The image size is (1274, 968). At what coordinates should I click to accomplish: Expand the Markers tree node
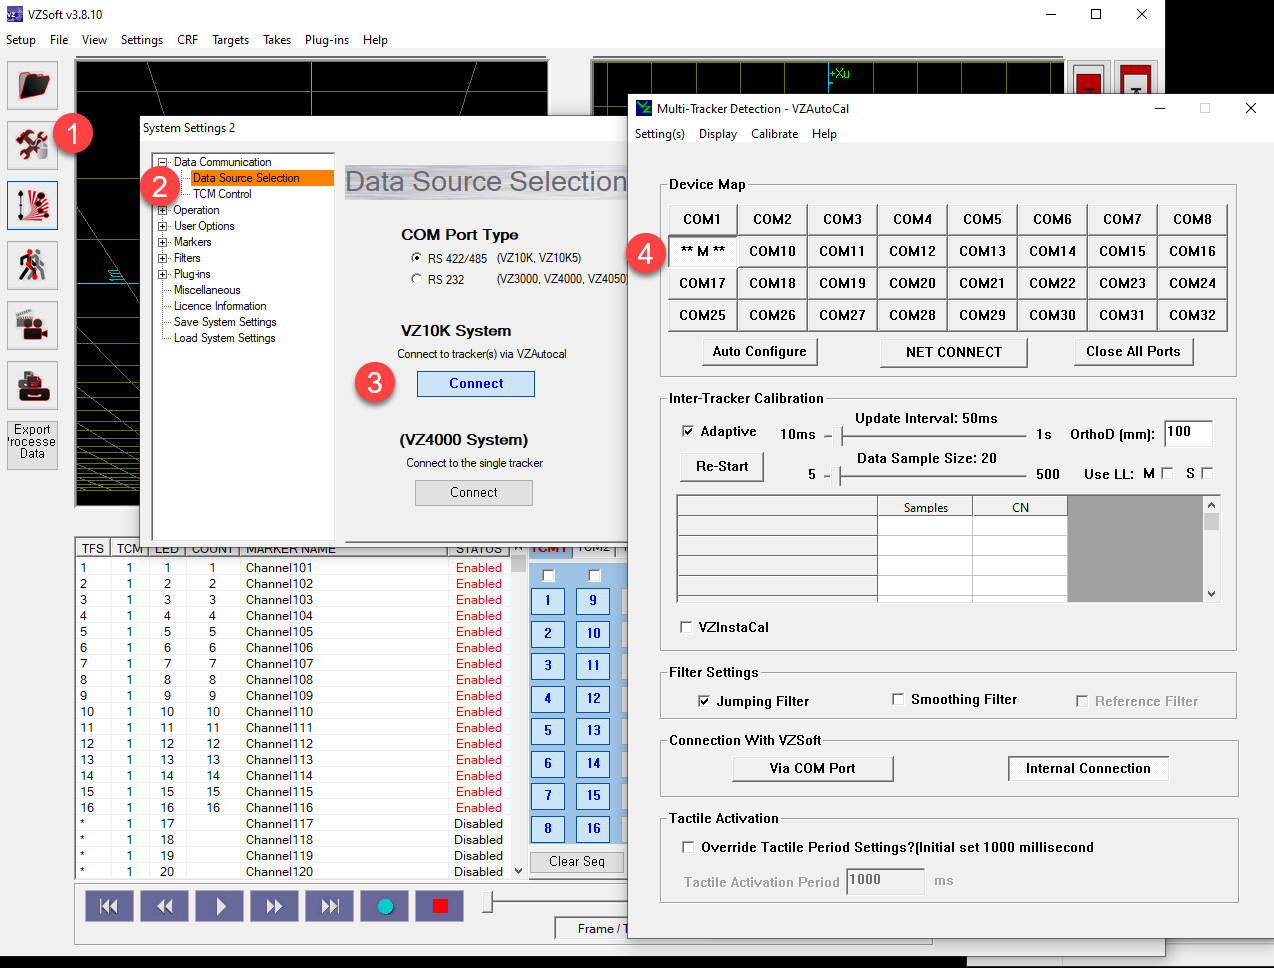pyautogui.click(x=162, y=242)
